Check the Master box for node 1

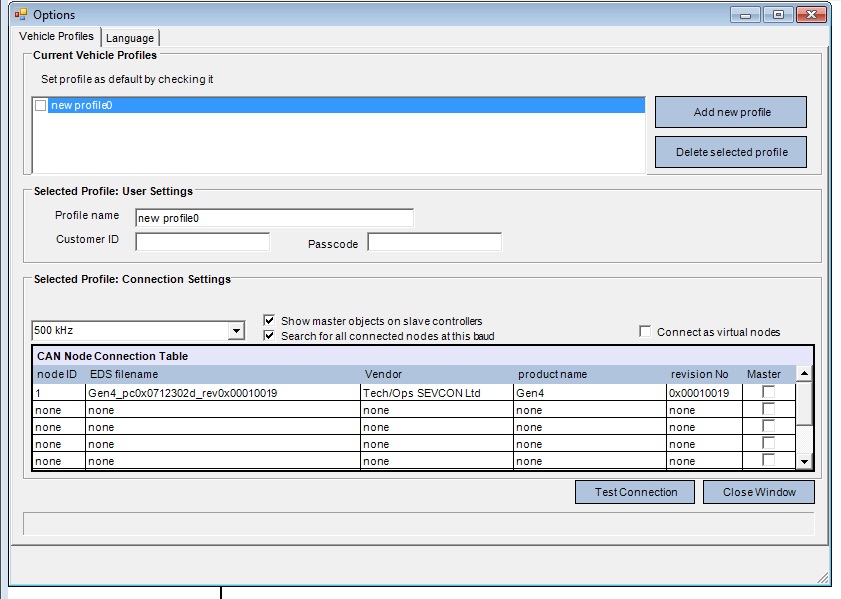tap(768, 392)
